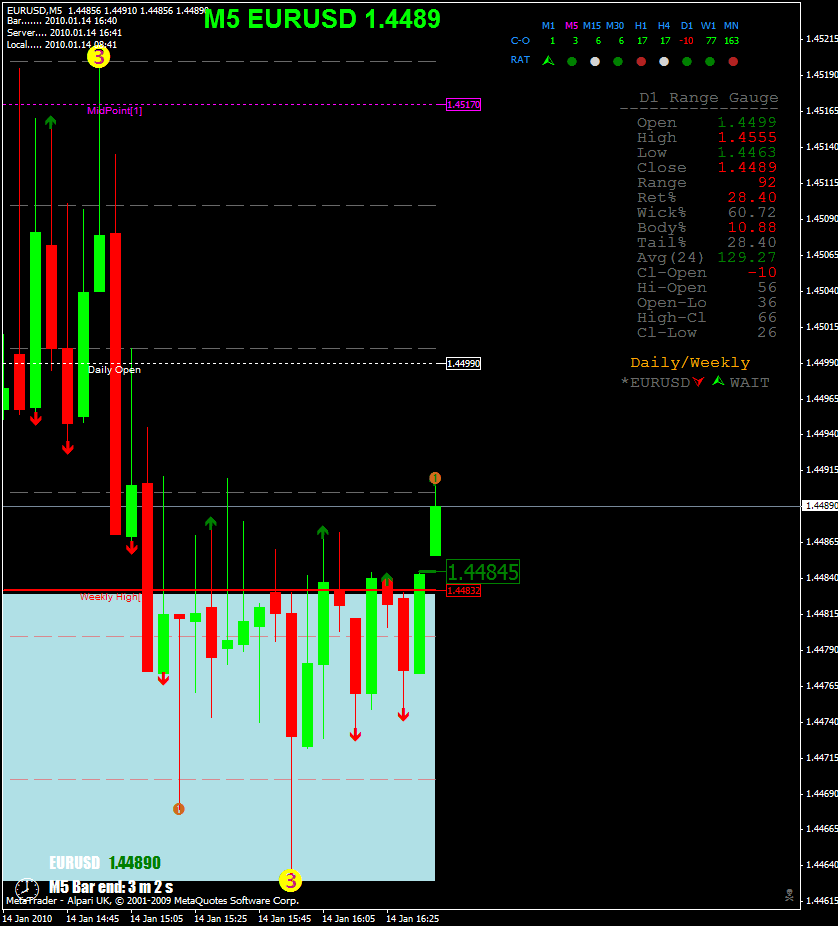Viewport: 838px width, 926px height.
Task: Click the M5 EURUSD 1.4489 chart title
Action: point(322,19)
